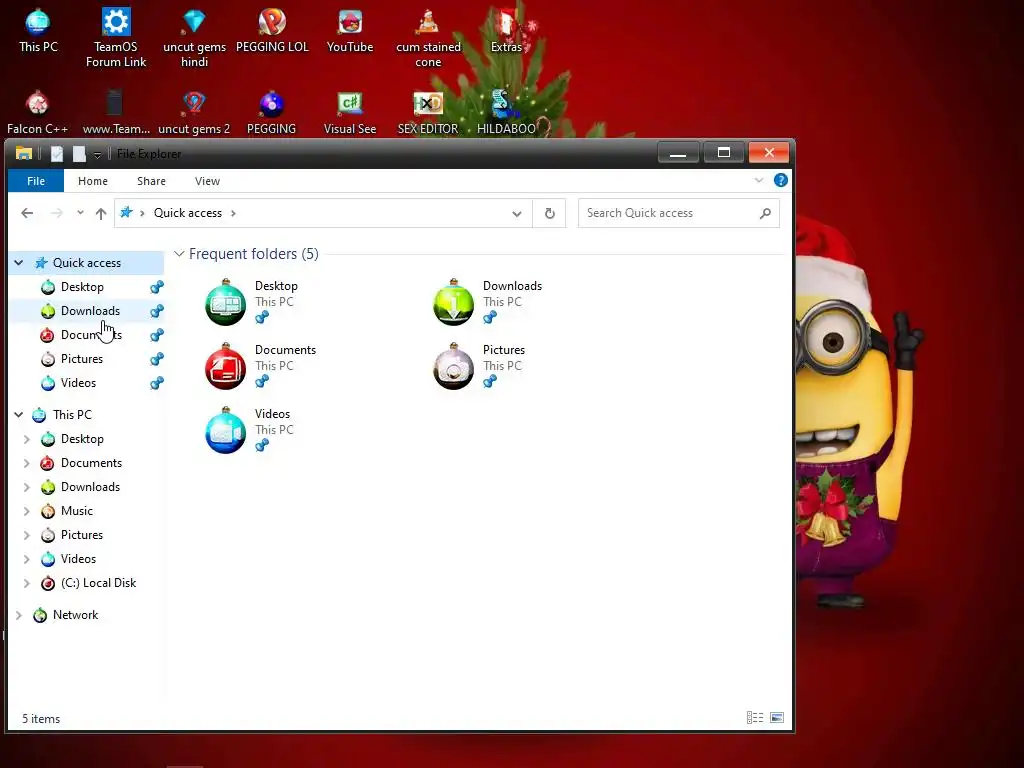The height and width of the screenshot is (768, 1024).
Task: Go back with the Back arrow
Action: (x=27, y=213)
